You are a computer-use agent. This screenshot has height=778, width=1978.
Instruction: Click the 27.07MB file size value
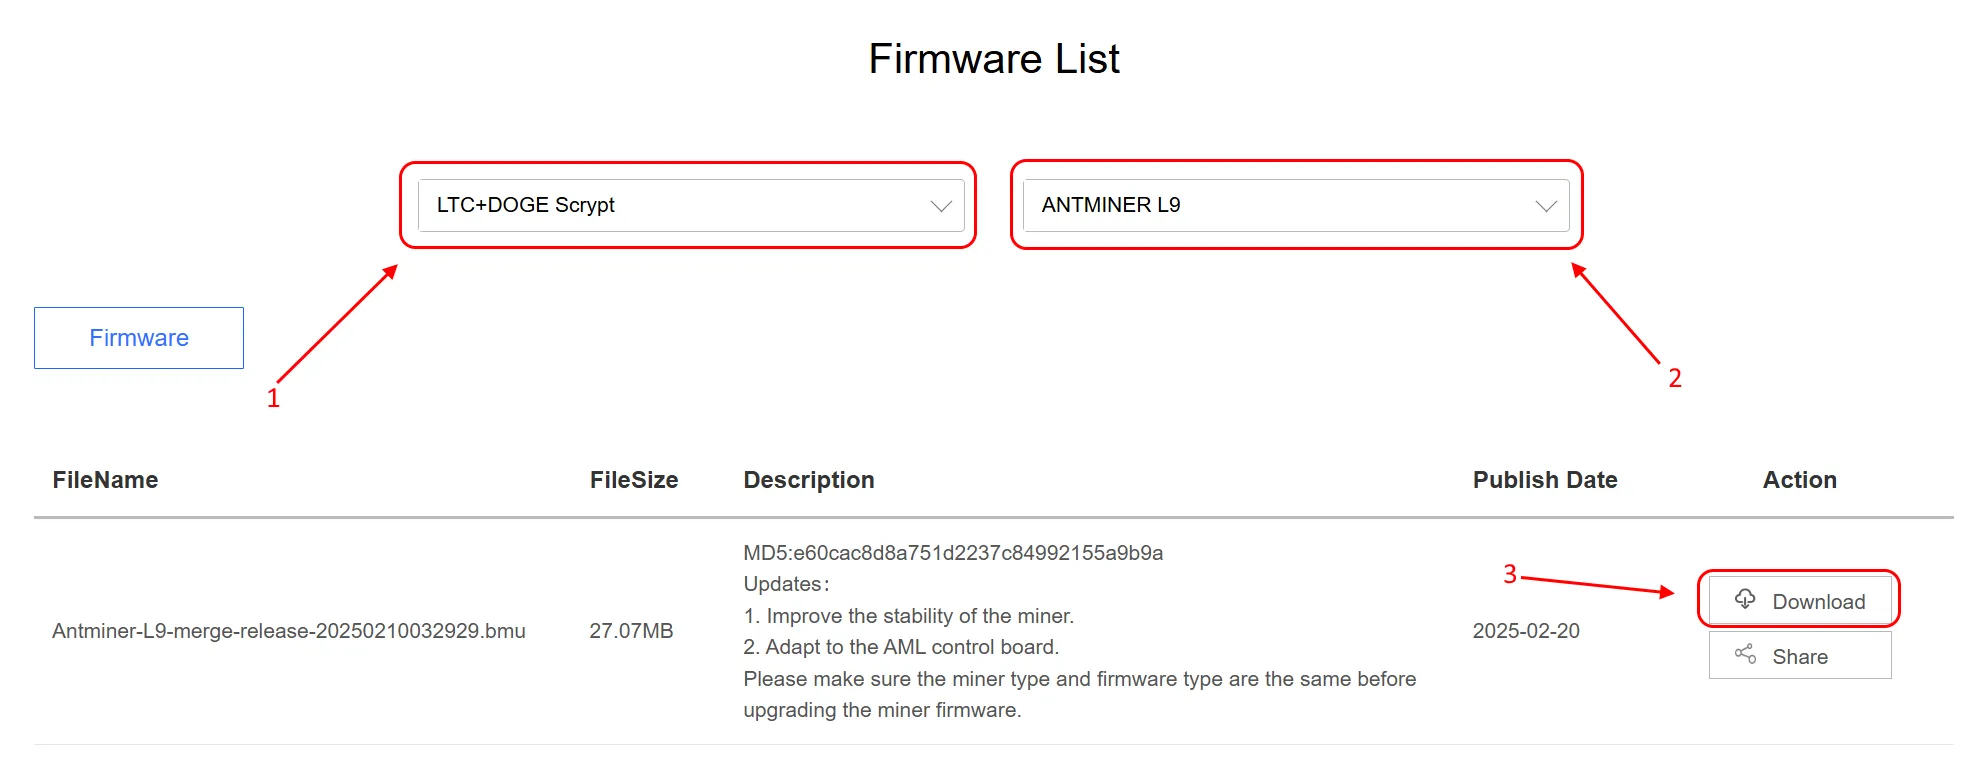coord(631,631)
